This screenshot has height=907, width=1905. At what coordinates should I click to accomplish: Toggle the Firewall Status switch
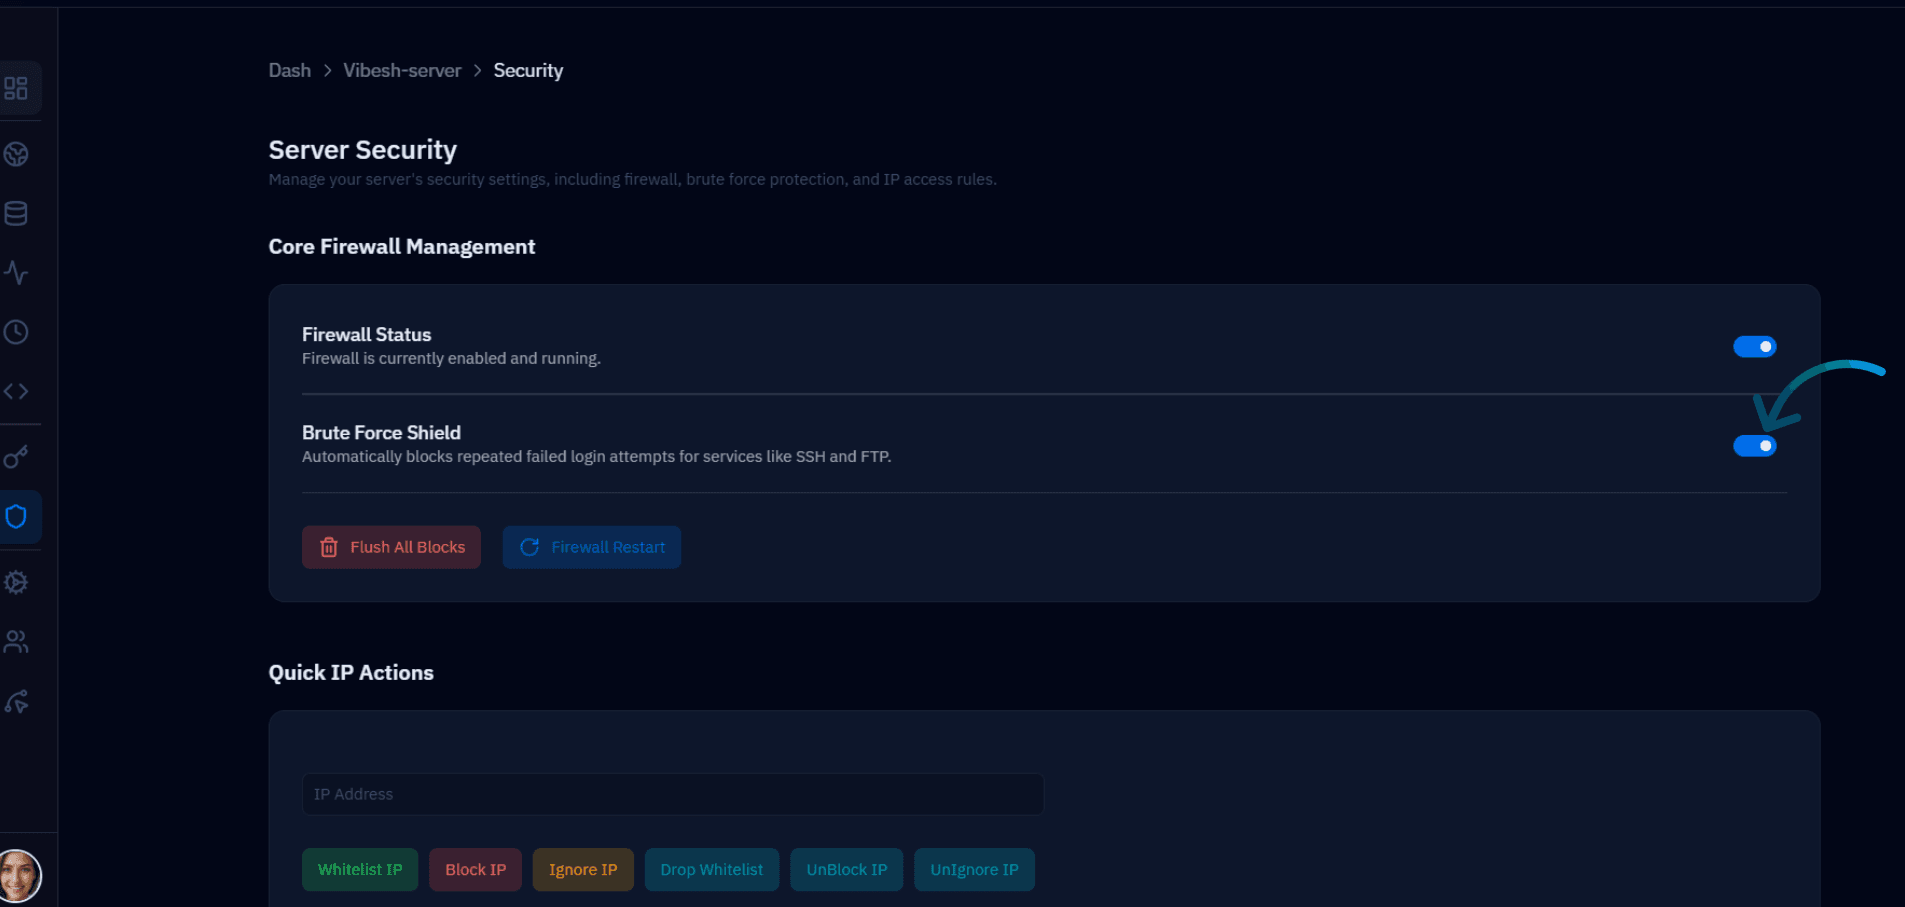(1754, 346)
